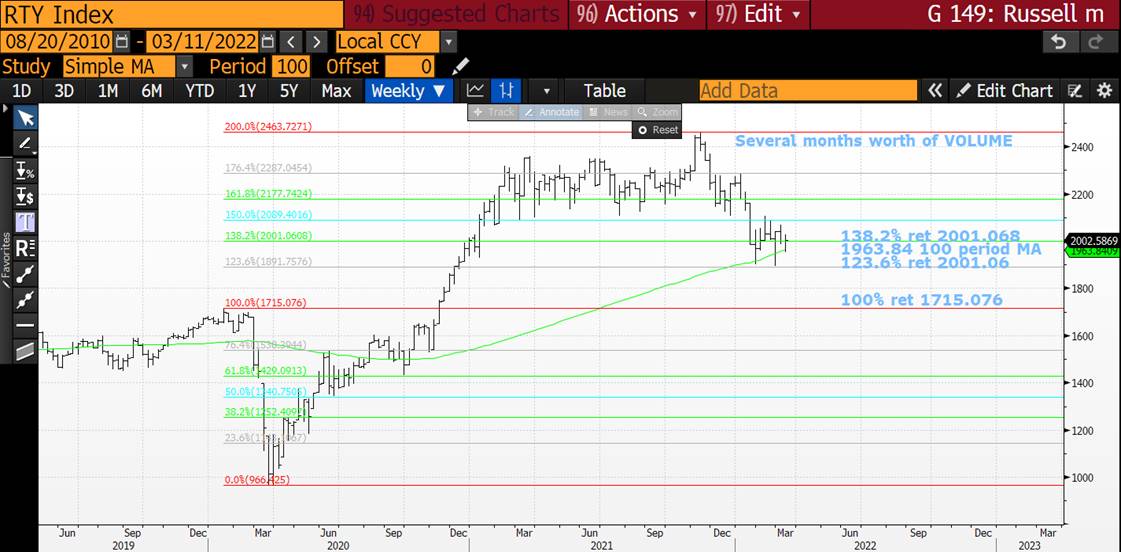This screenshot has width=1121, height=552.
Task: Click the end date 03/11/2022 field
Action: pos(202,41)
